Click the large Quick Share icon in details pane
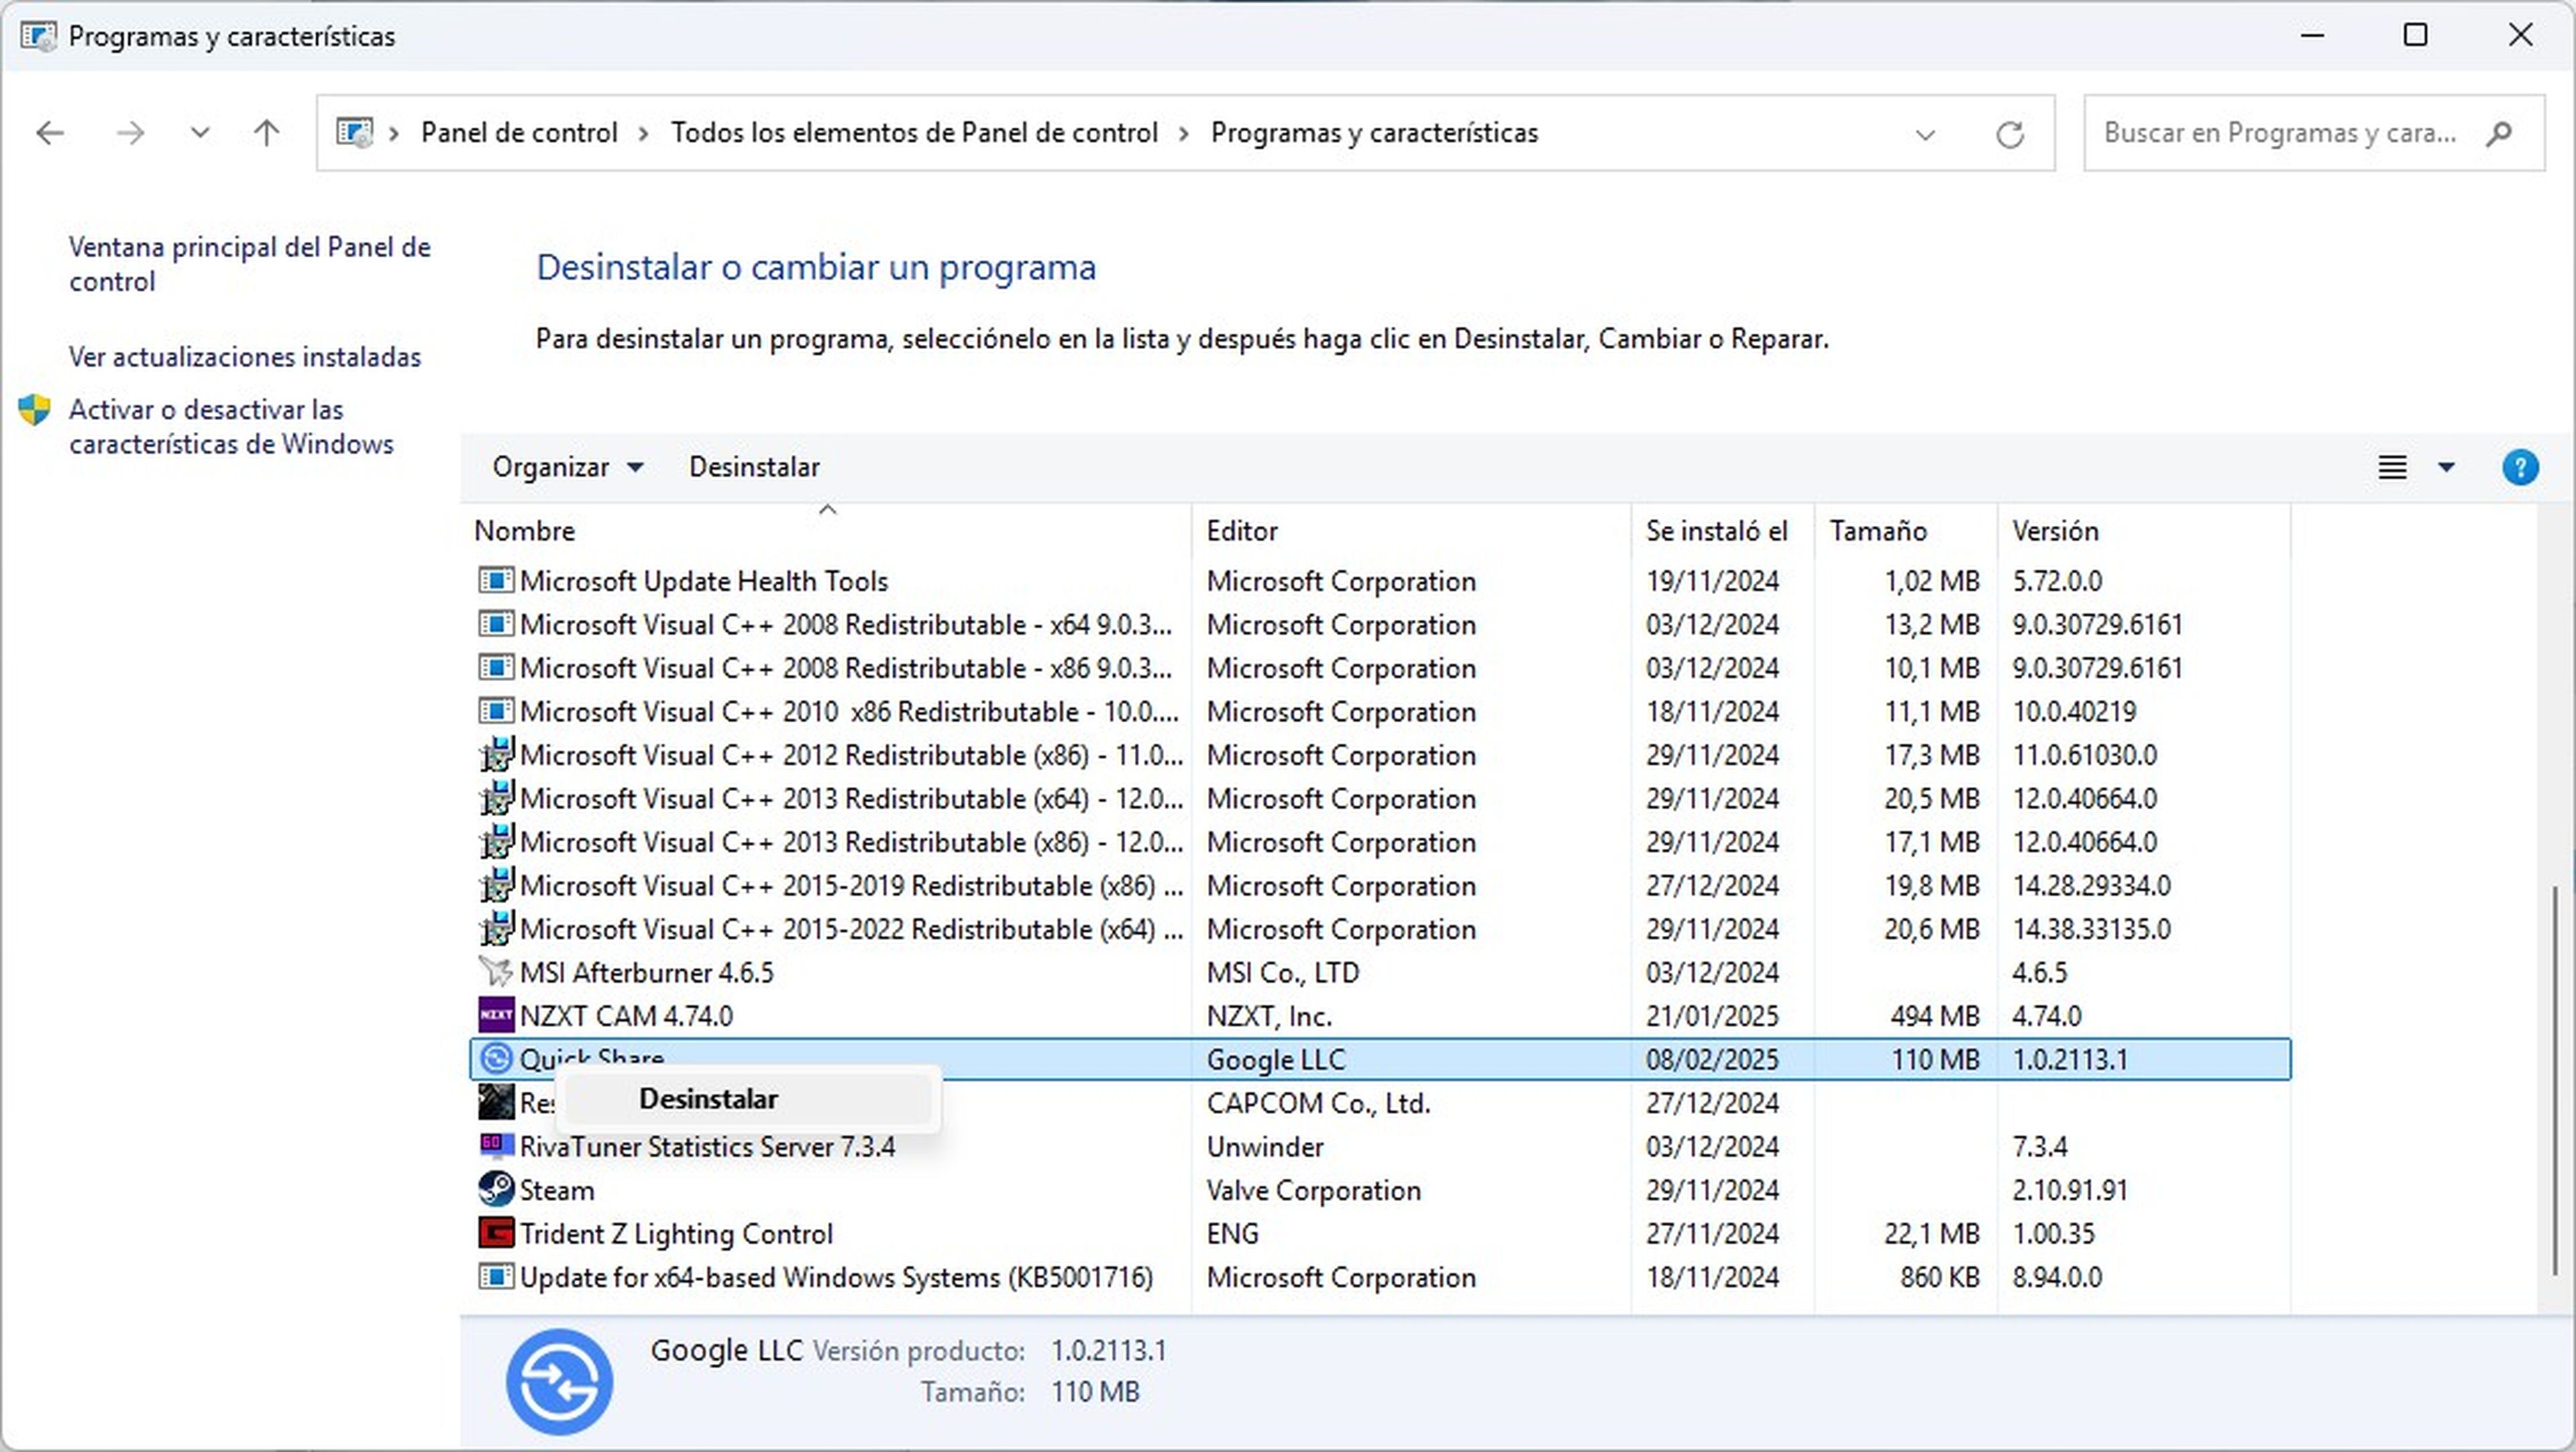Viewport: 2576px width, 1452px height. click(x=559, y=1381)
